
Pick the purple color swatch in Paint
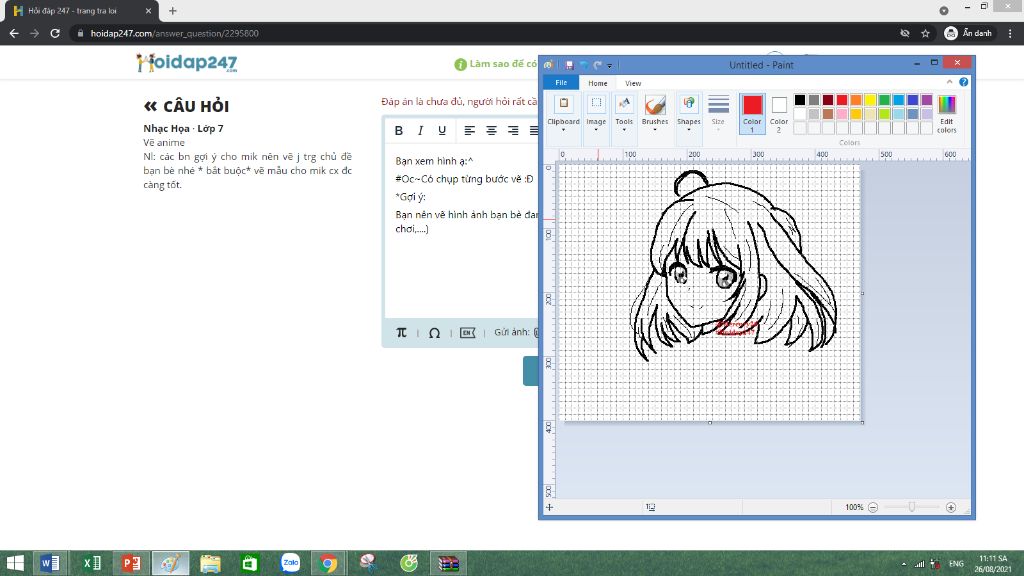point(927,100)
